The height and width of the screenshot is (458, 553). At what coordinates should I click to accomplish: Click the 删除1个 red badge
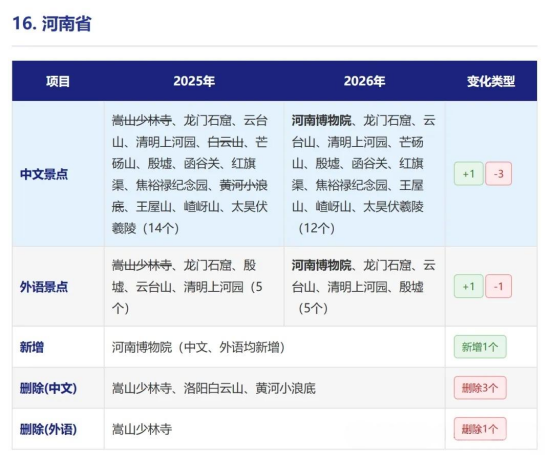click(480, 429)
